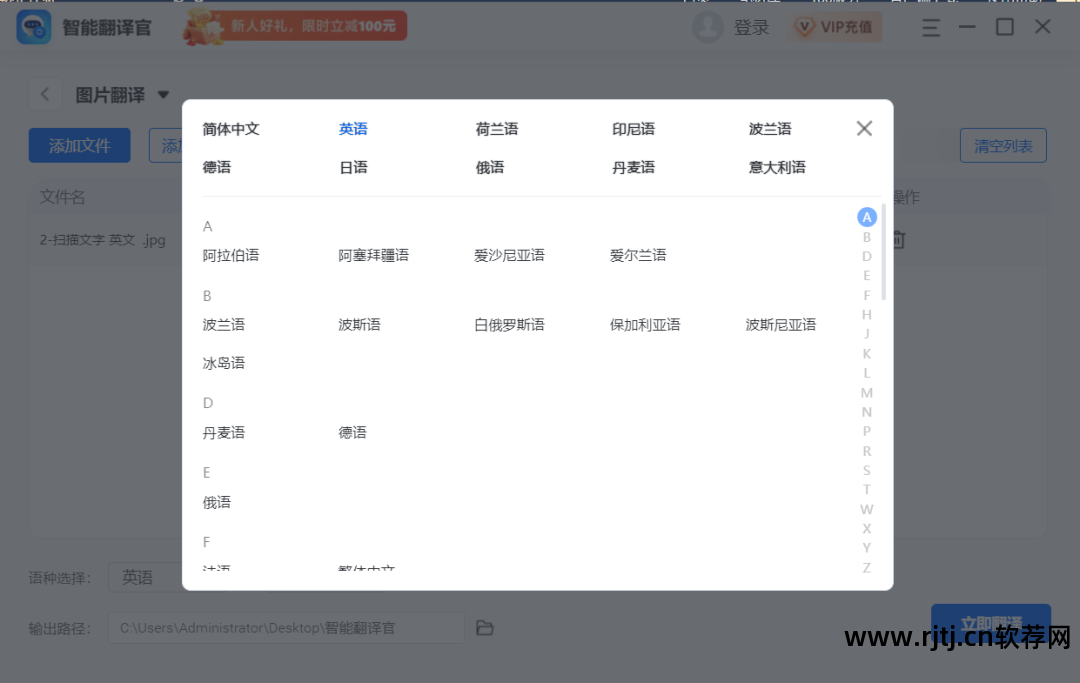This screenshot has width=1080, height=683.
Task: Jump to letter H in alphabet index
Action: click(x=866, y=315)
